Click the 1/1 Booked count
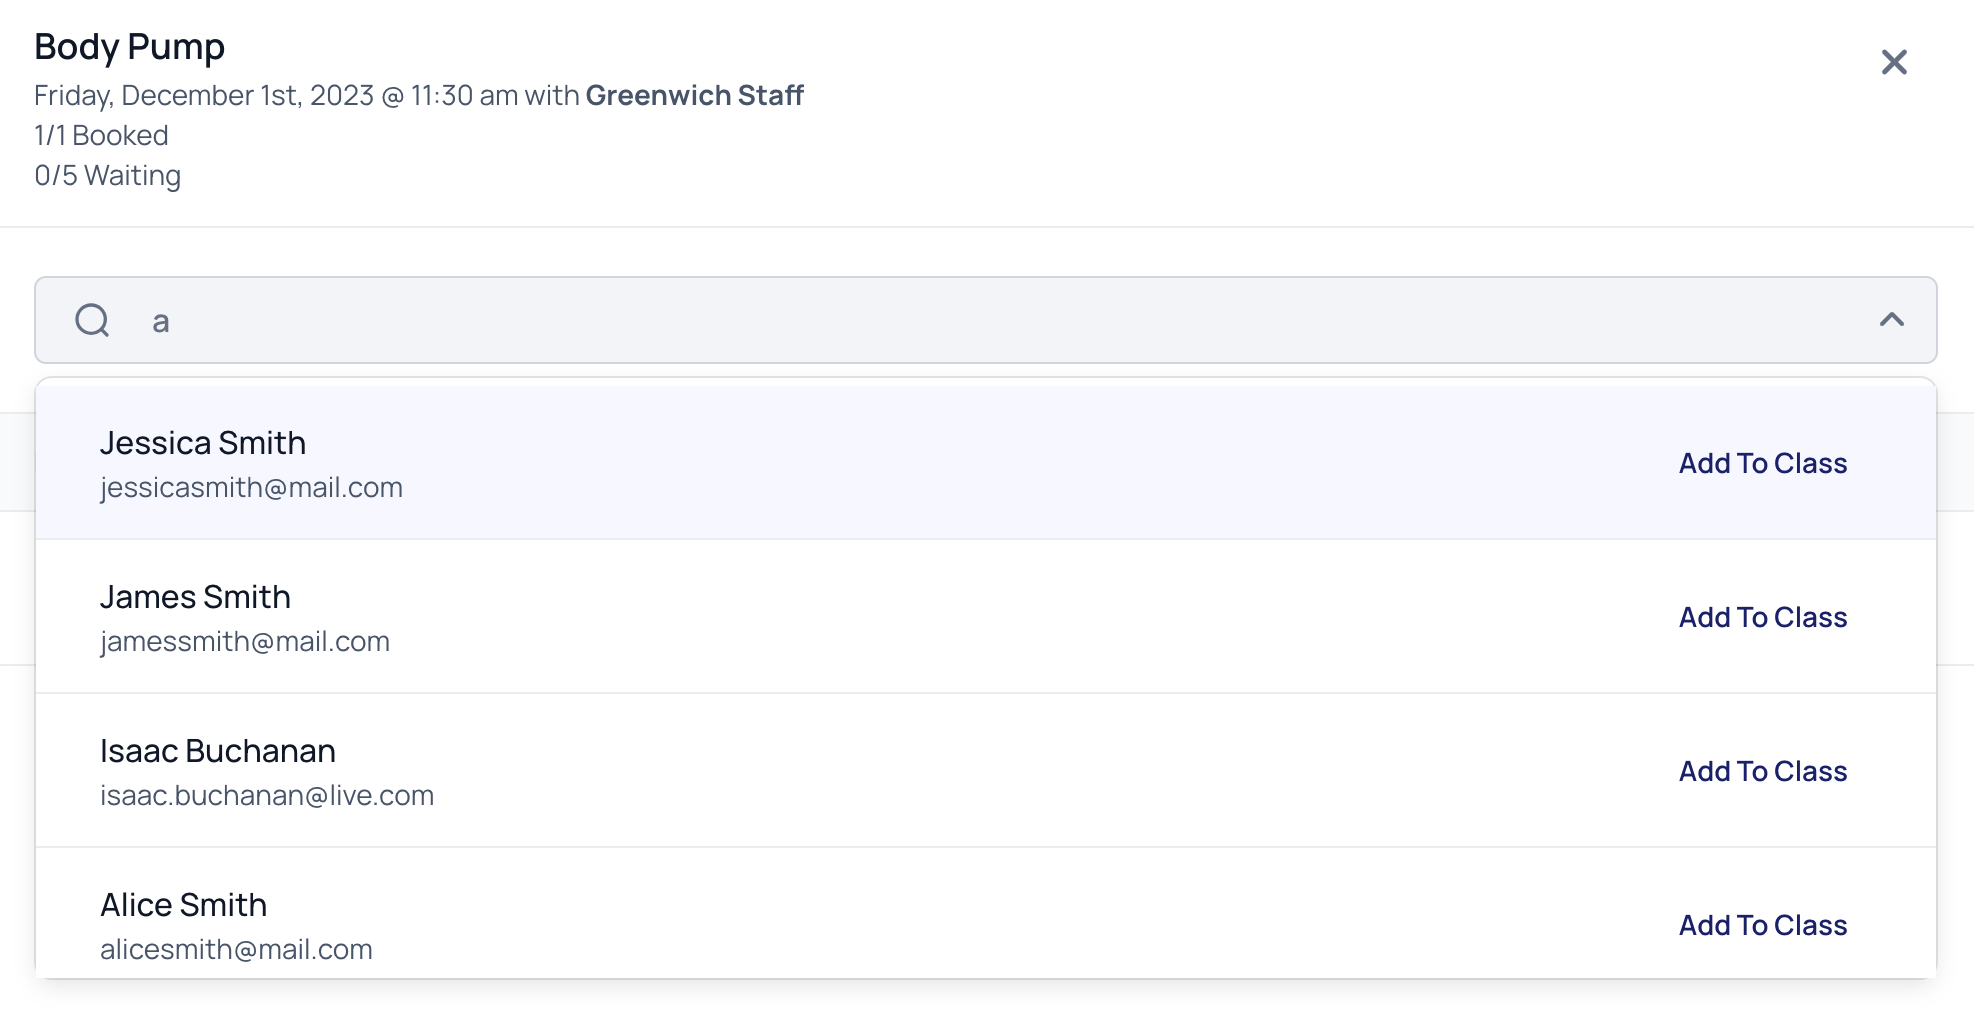 pyautogui.click(x=101, y=135)
